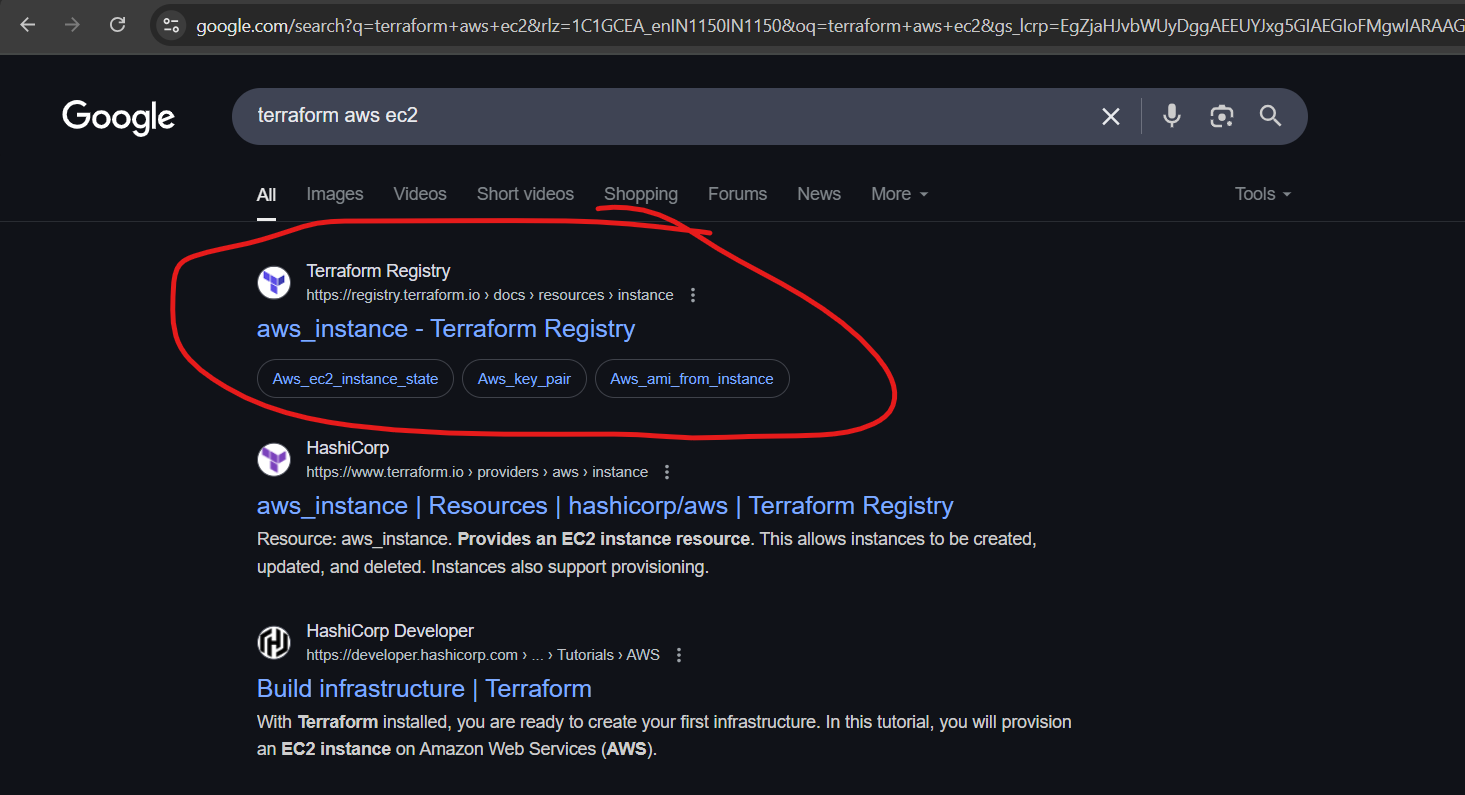Reload the page with refresh icon

pyautogui.click(x=117, y=25)
